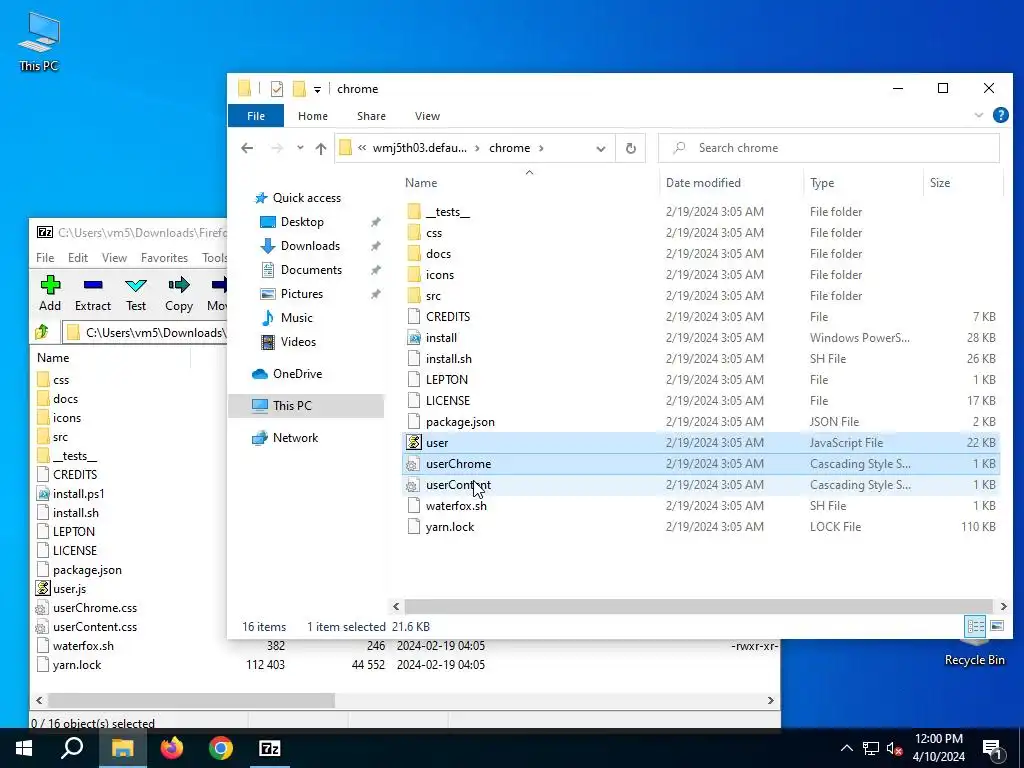Select waterfox.sh in the 7-Zip list
This screenshot has width=1024, height=768.
tap(83, 646)
